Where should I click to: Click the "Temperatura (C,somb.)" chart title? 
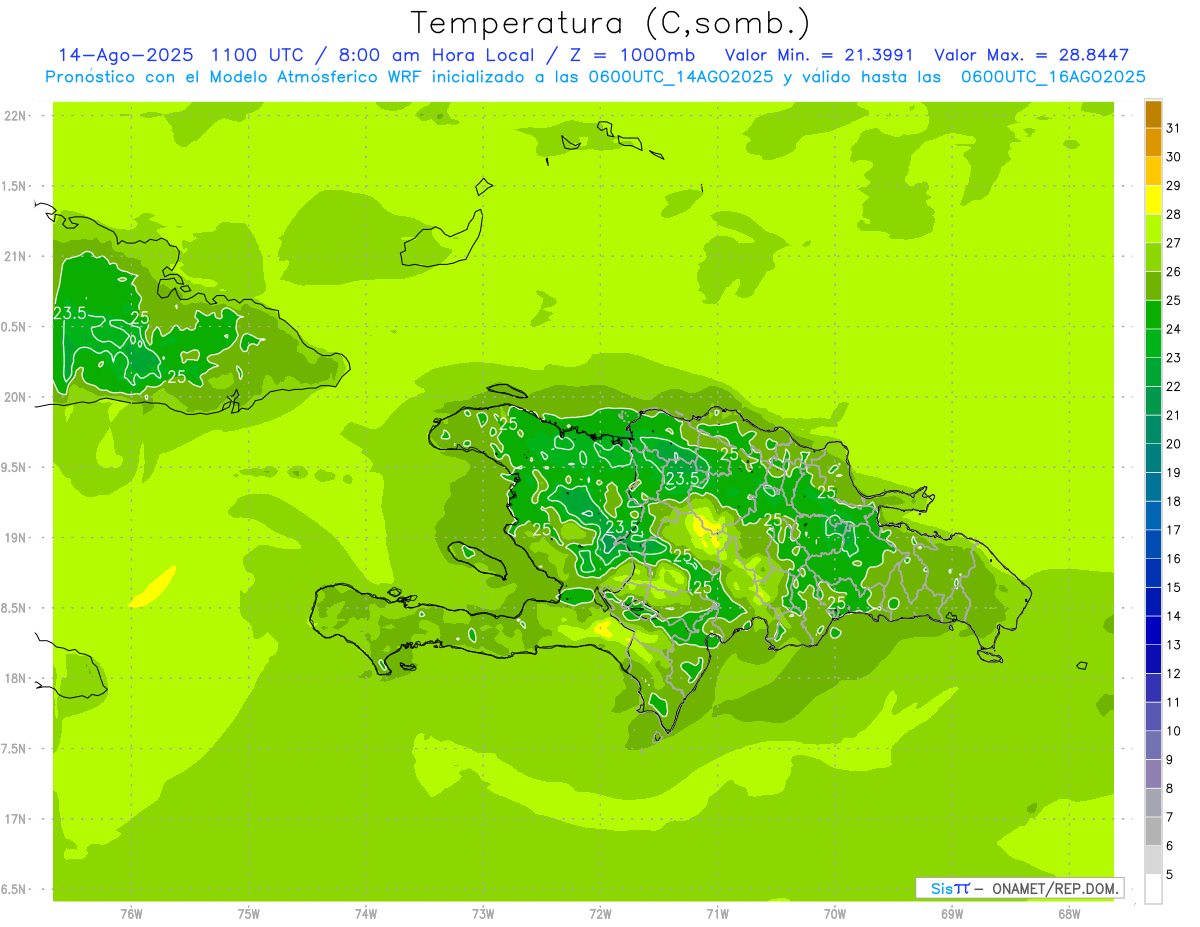[610, 23]
